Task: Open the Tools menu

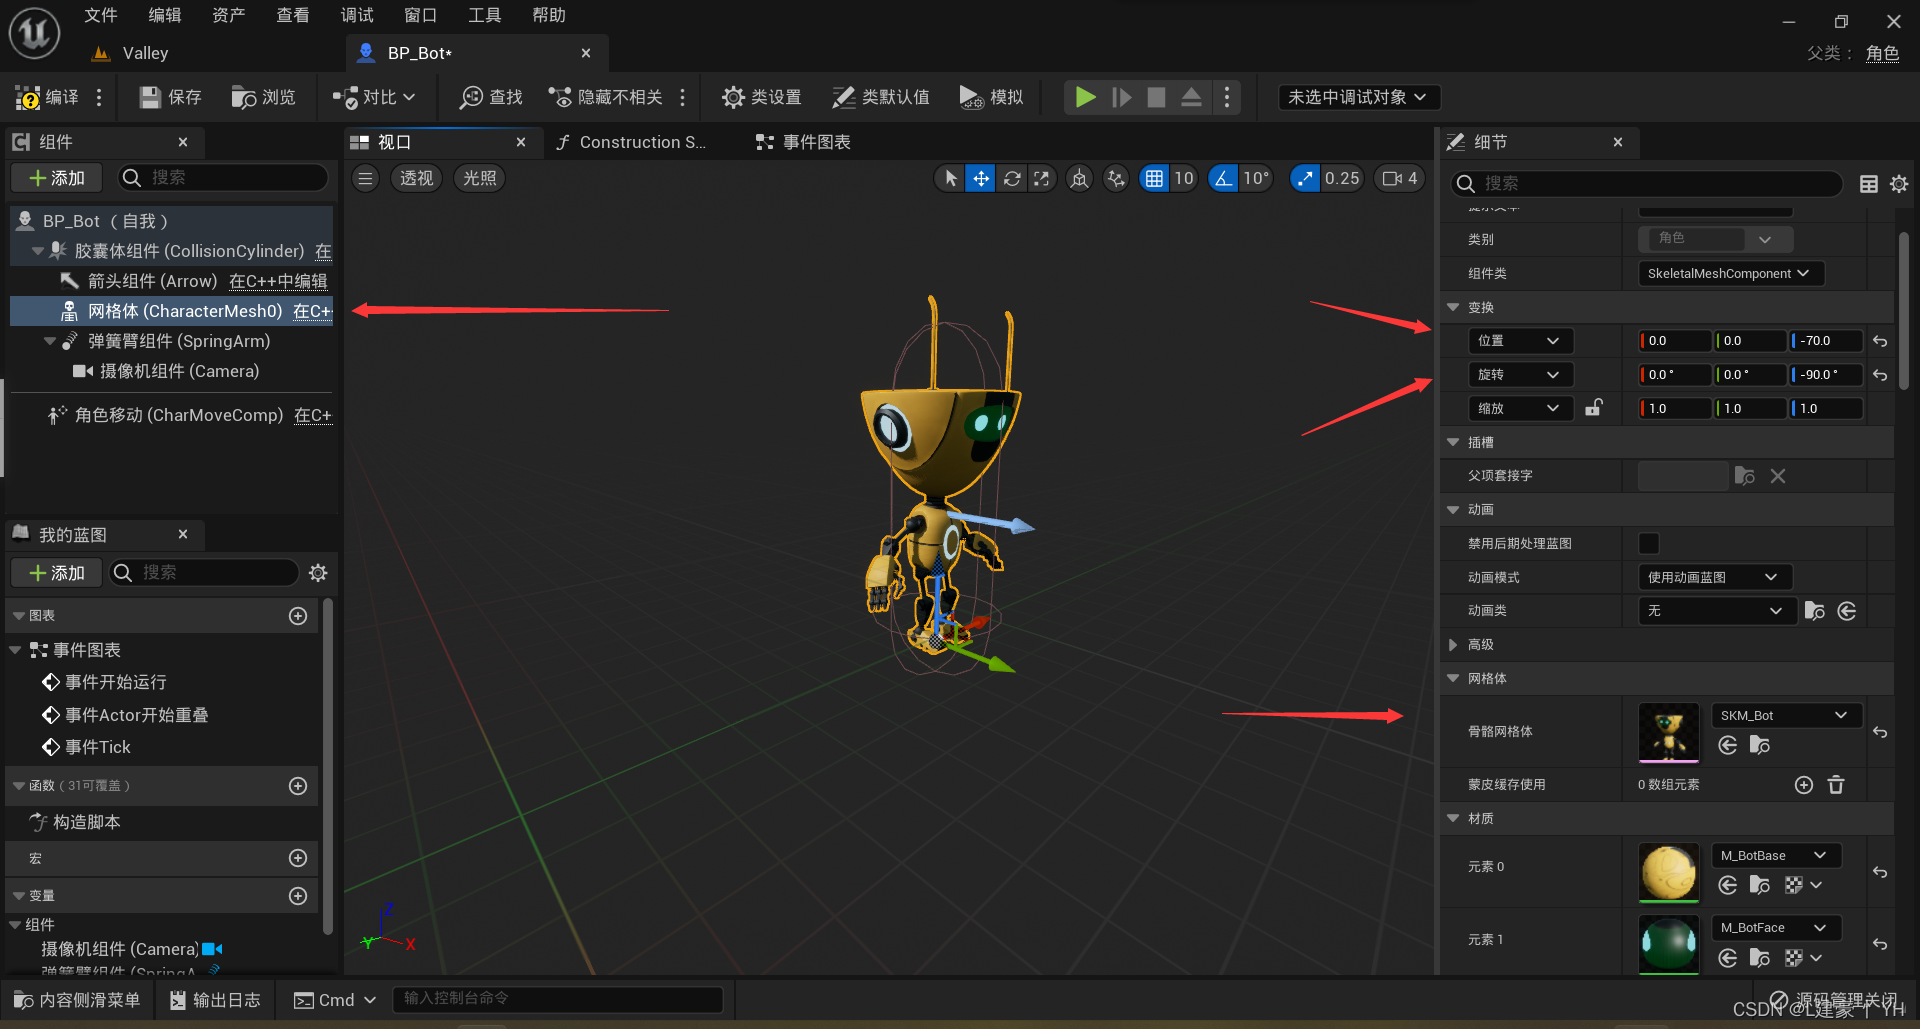Action: (x=484, y=15)
